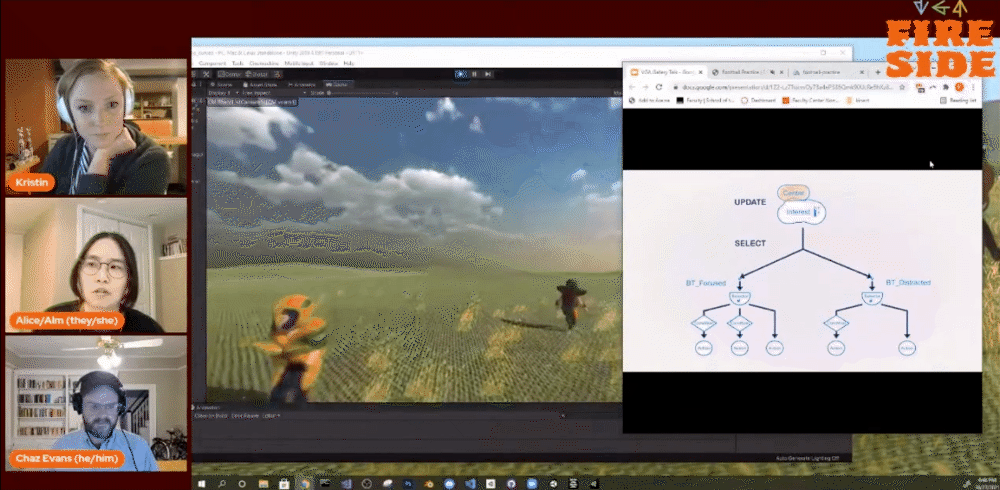The height and width of the screenshot is (490, 1000).
Task: Switch to the Animator tab in Unity
Action: point(302,84)
